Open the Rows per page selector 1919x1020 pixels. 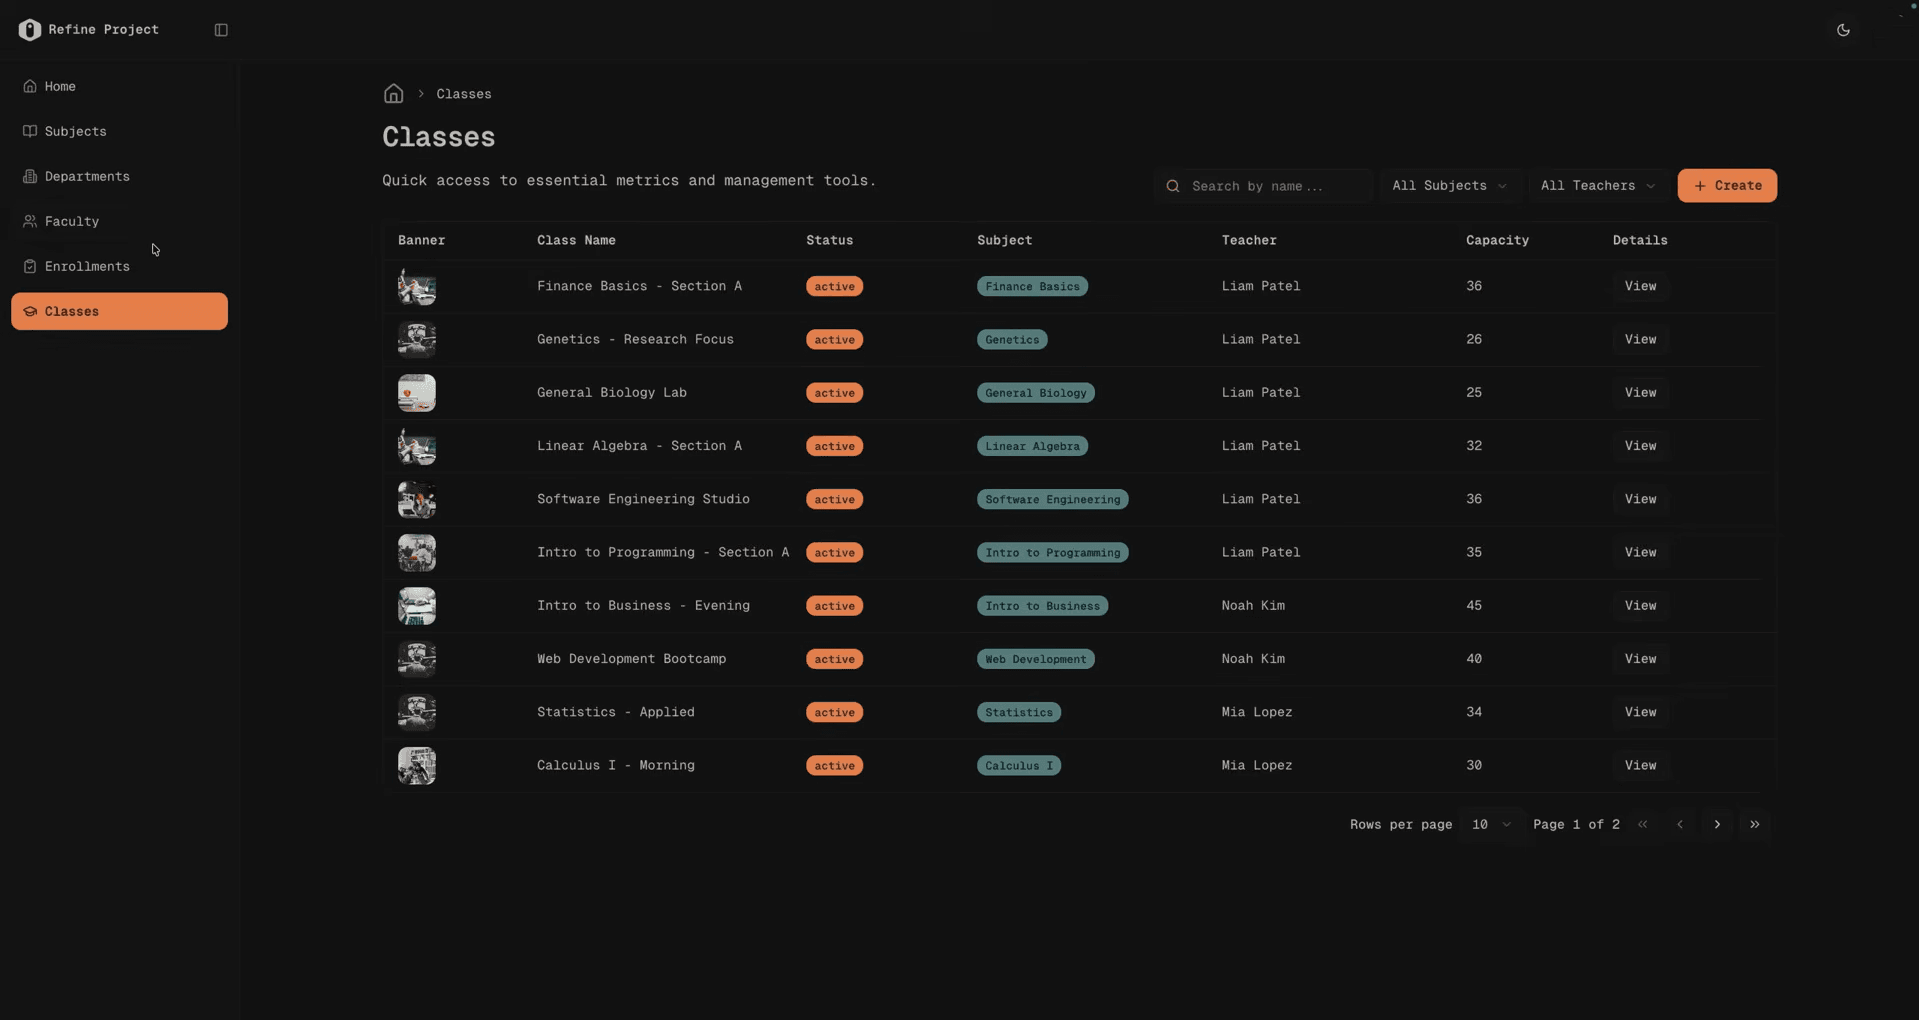[1490, 824]
